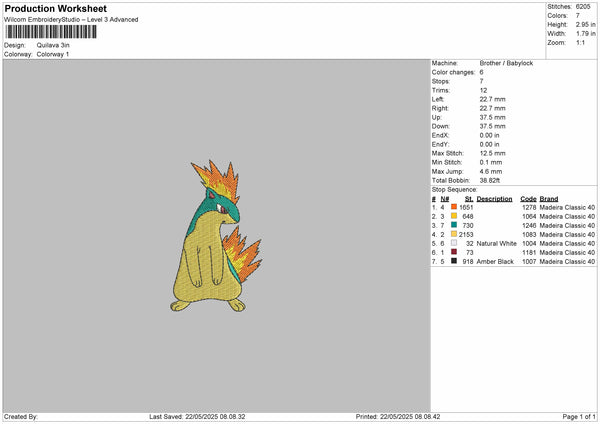Click the 'Production Worksheet' title

[x=55, y=8]
